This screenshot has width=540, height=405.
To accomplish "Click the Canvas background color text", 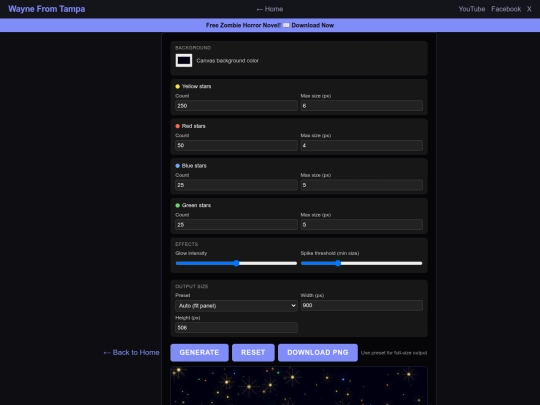I will tap(227, 61).
